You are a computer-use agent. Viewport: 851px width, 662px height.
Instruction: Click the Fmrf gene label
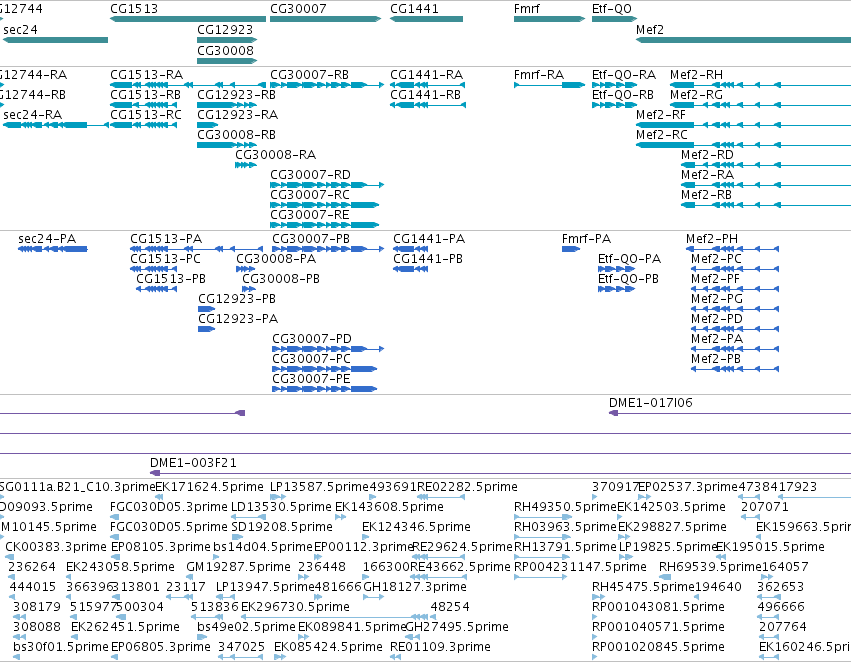point(526,9)
